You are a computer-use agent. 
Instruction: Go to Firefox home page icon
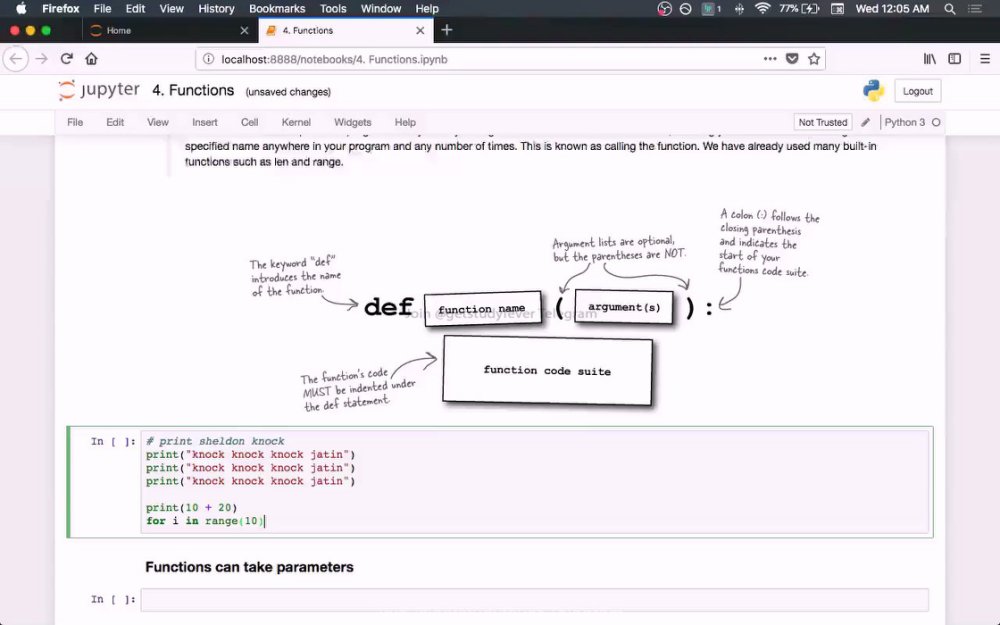[91, 59]
